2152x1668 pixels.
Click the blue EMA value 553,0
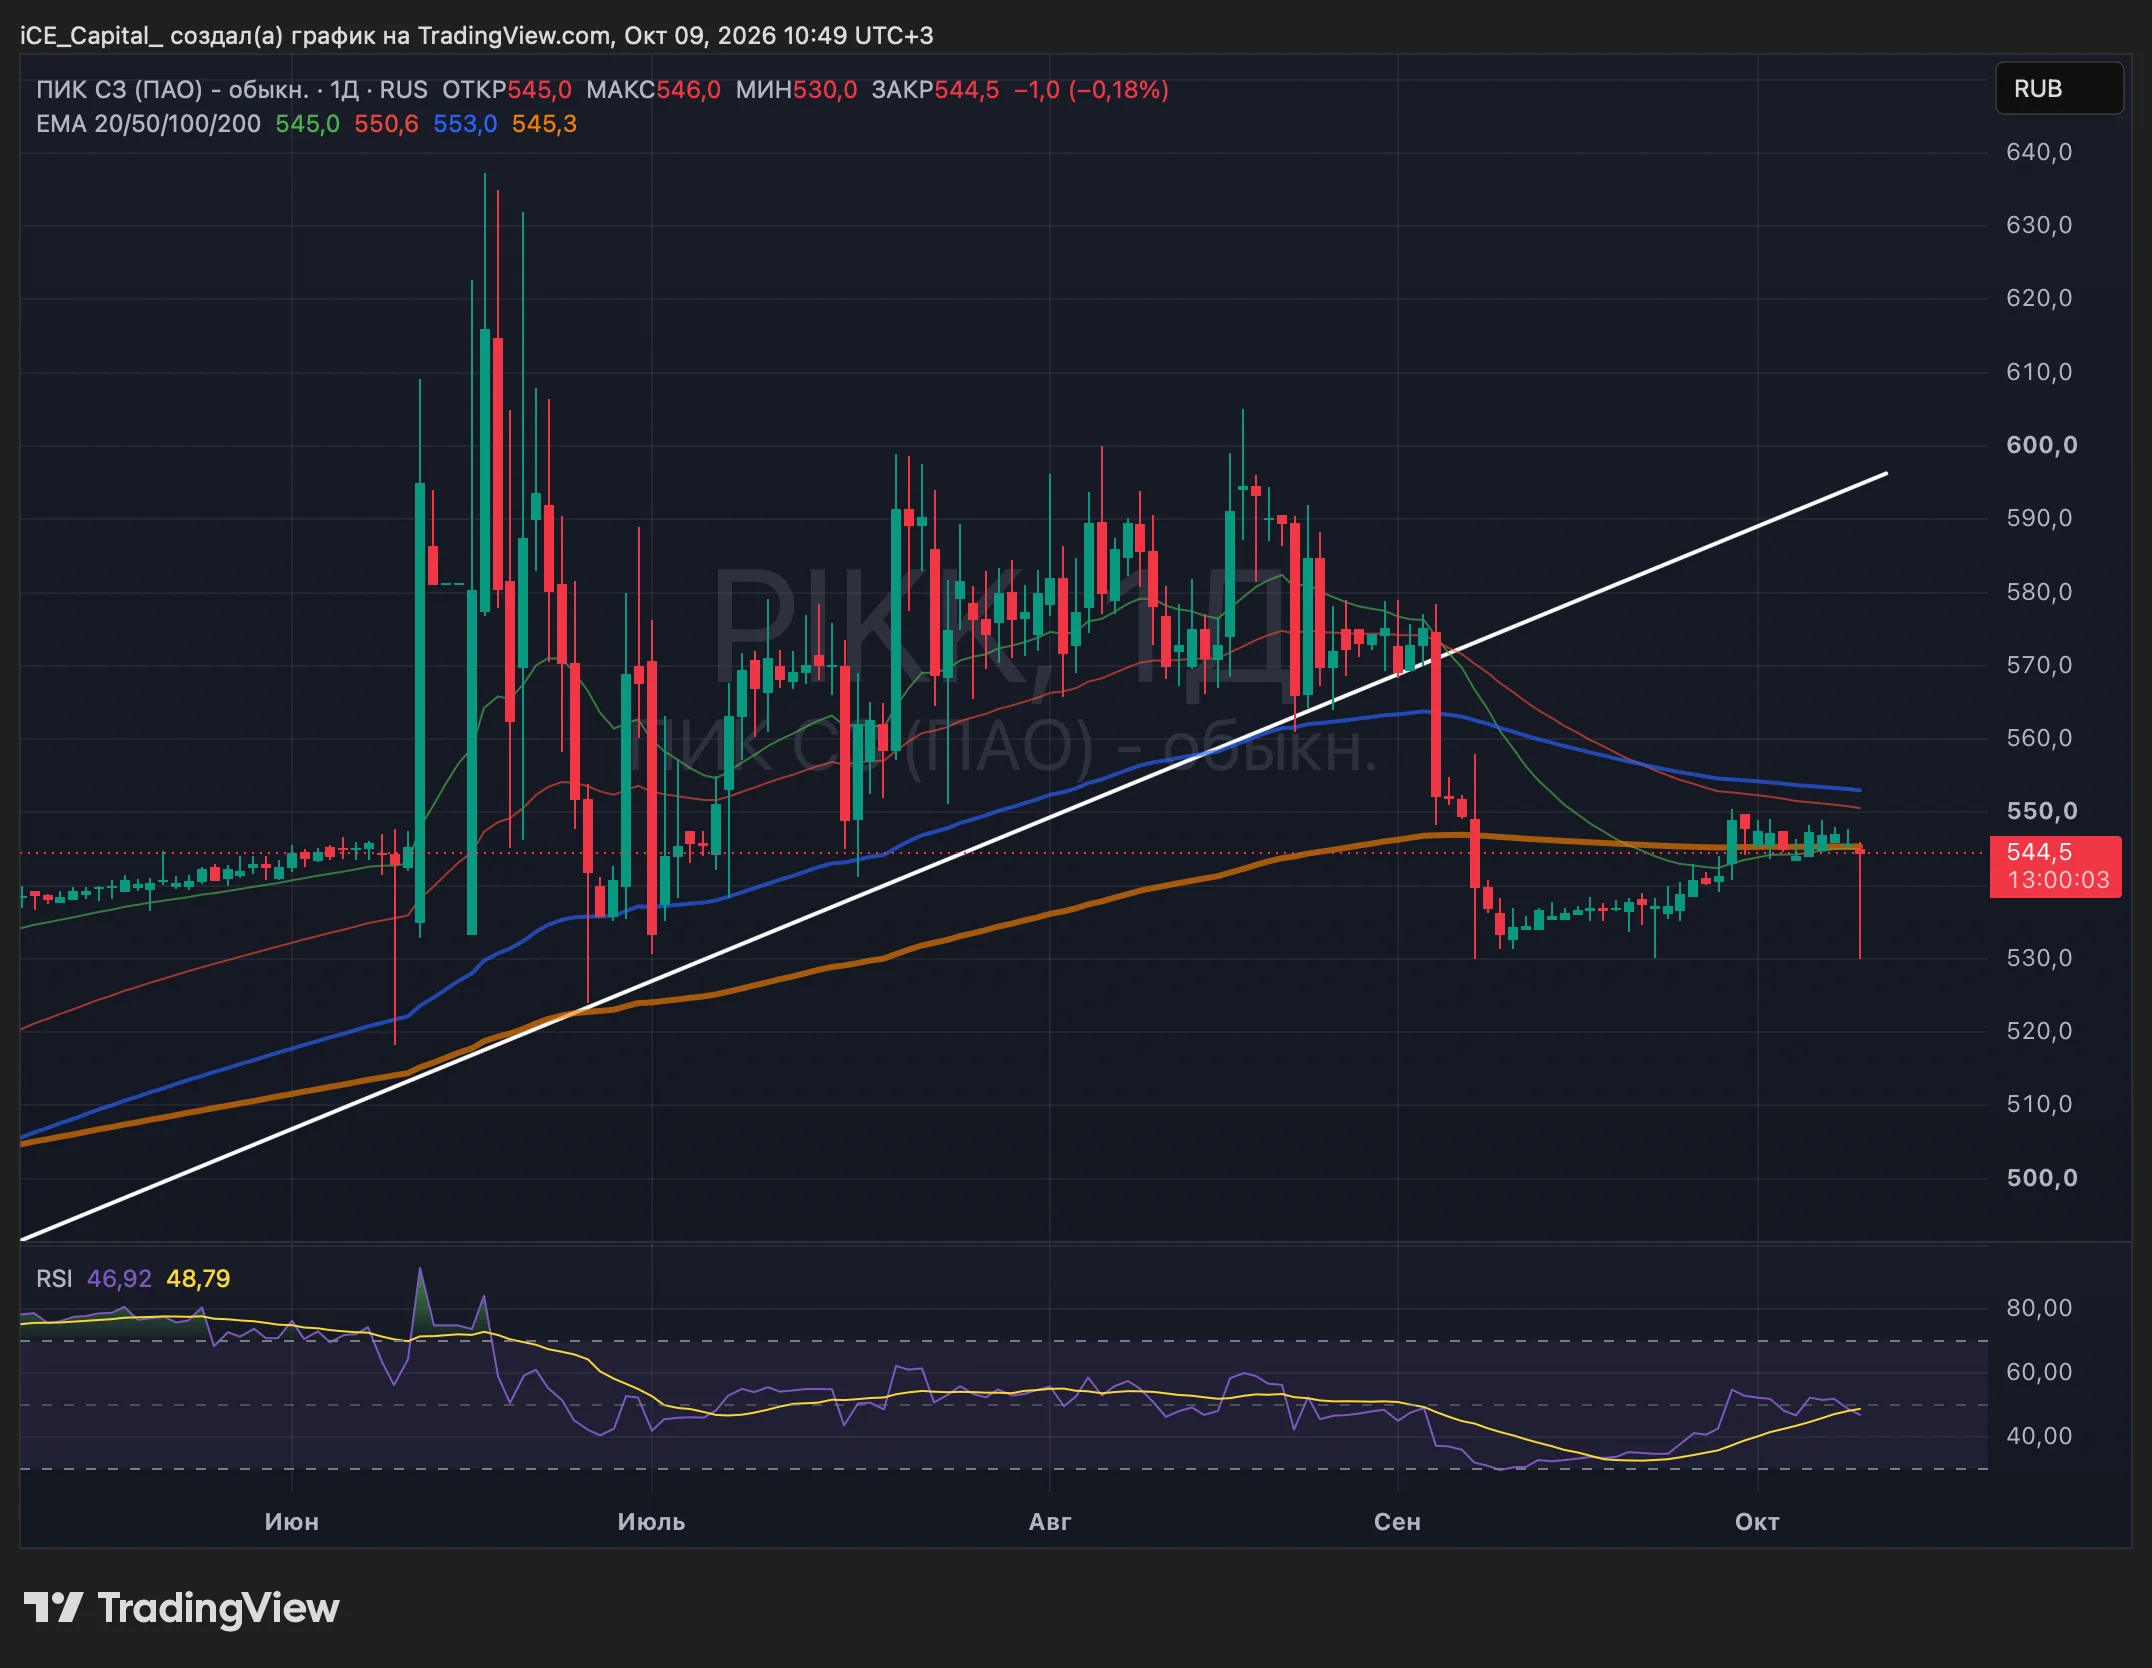[x=465, y=124]
